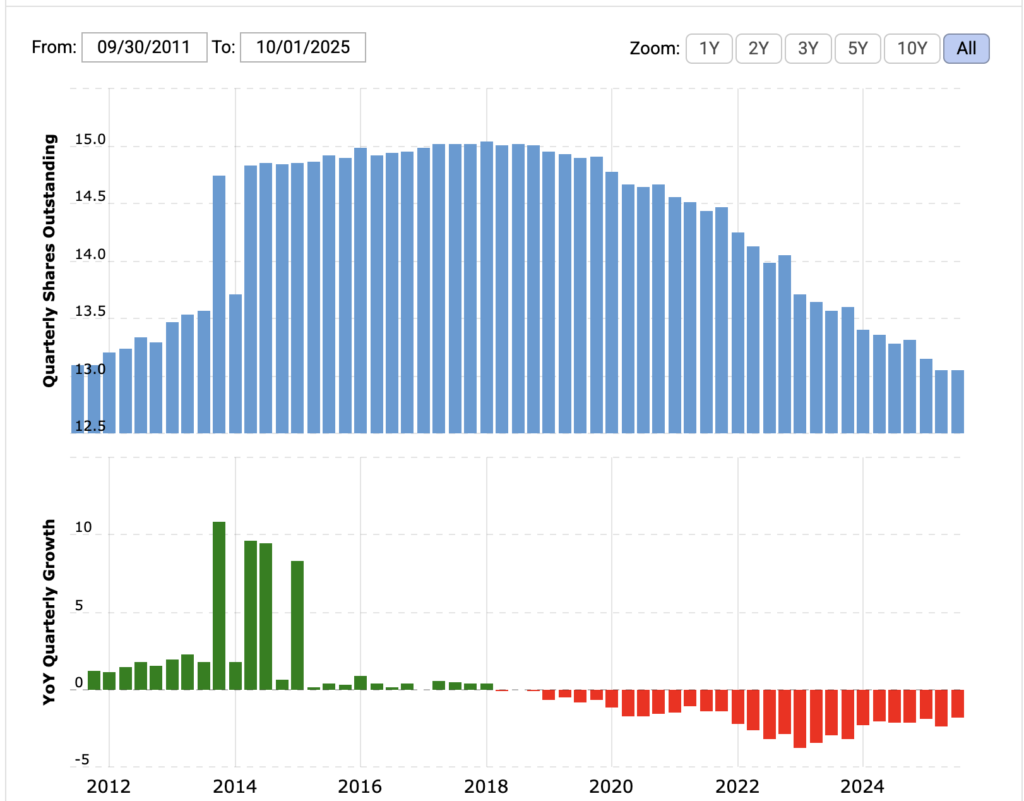The height and width of the screenshot is (801, 1024).
Task: Click the 2024 x-axis label
Action: 863,786
